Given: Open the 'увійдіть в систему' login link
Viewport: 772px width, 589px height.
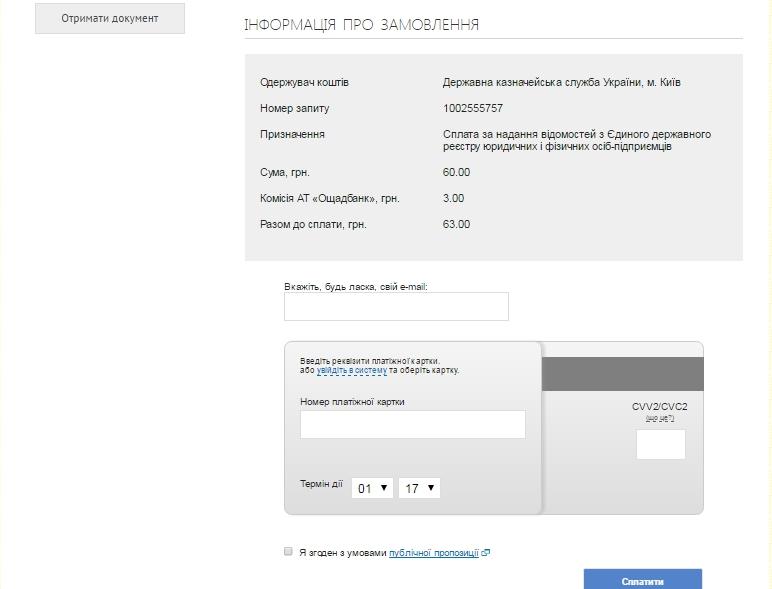Looking at the screenshot, I should coord(351,370).
